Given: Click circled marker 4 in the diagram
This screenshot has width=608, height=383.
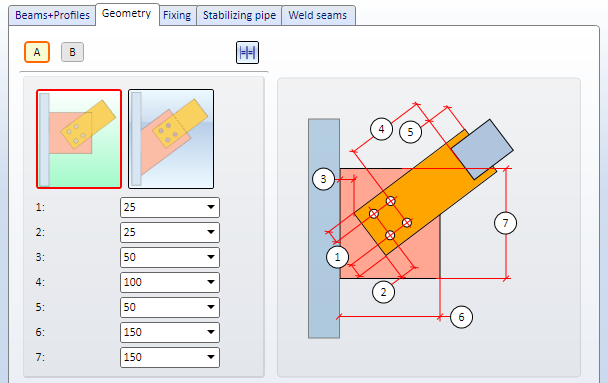Looking at the screenshot, I should pos(382,129).
